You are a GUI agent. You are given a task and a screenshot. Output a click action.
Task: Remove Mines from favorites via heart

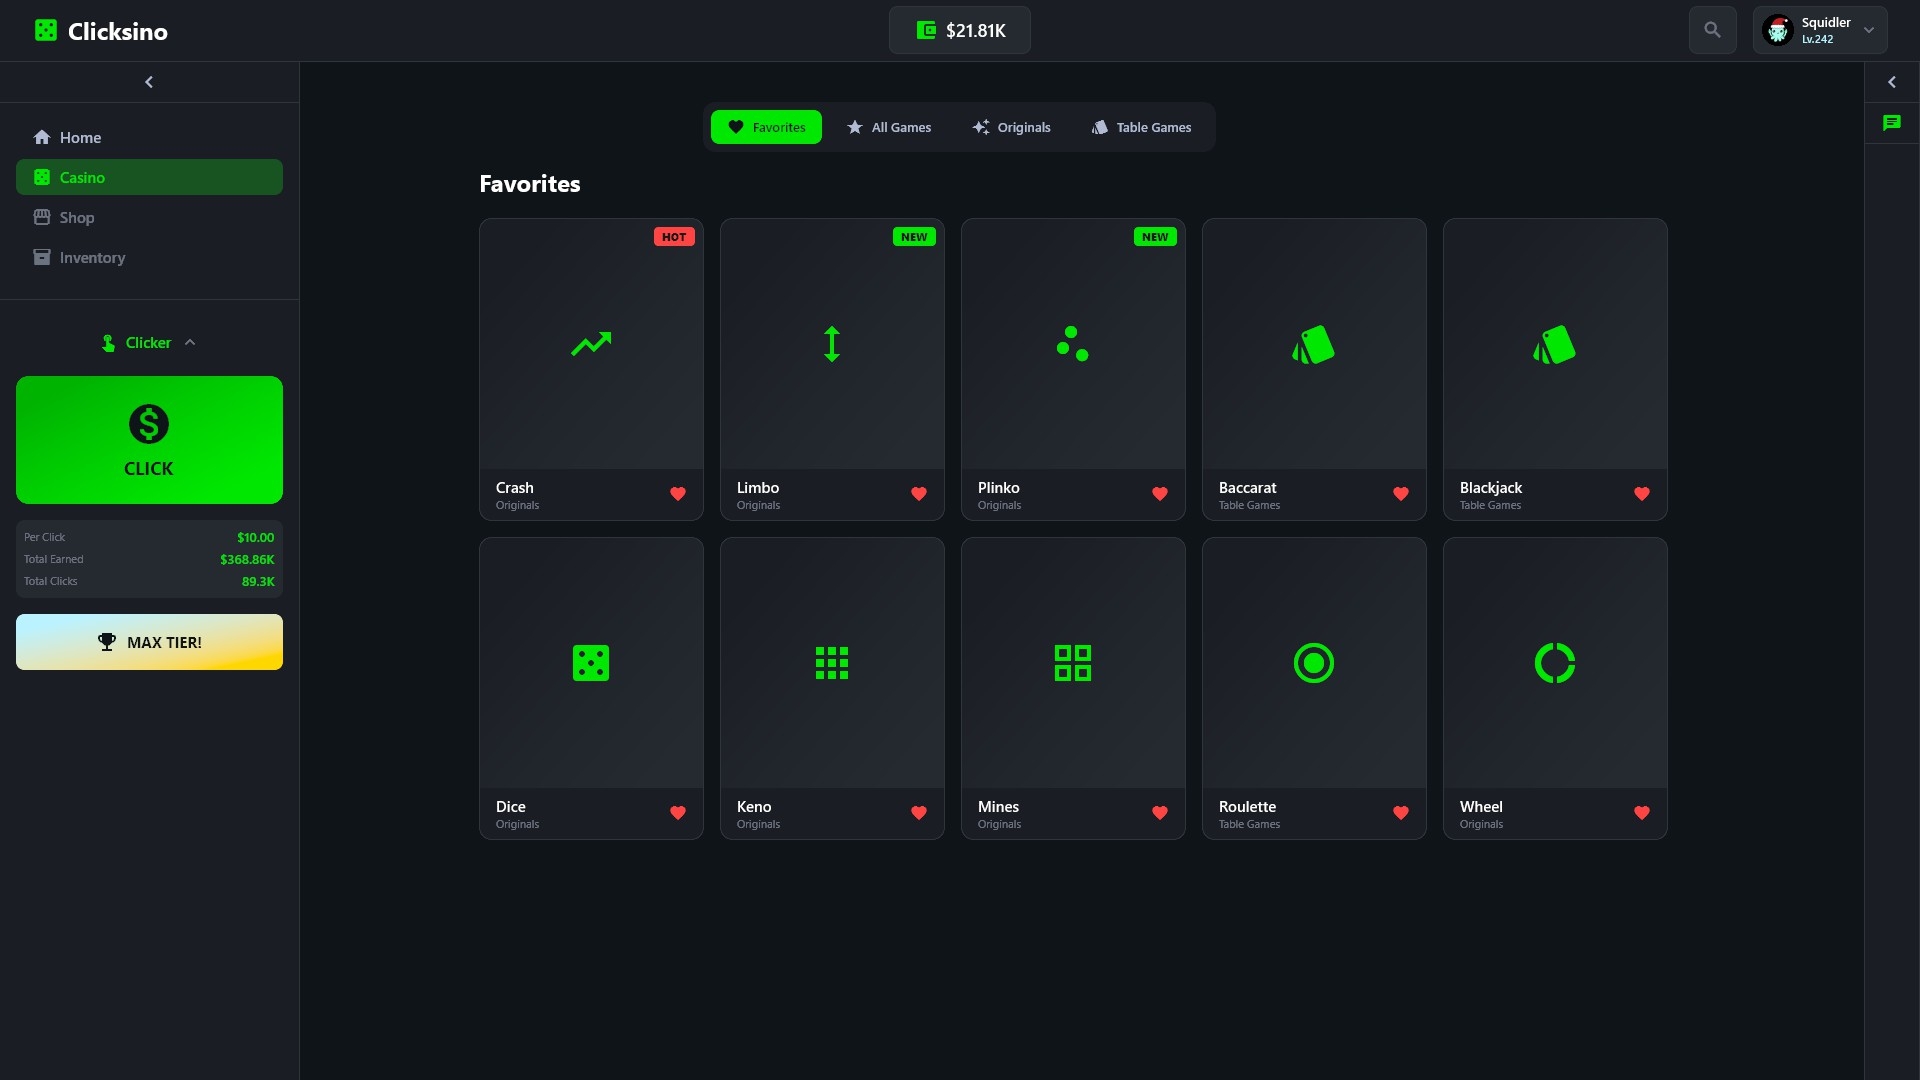[x=1159, y=813]
